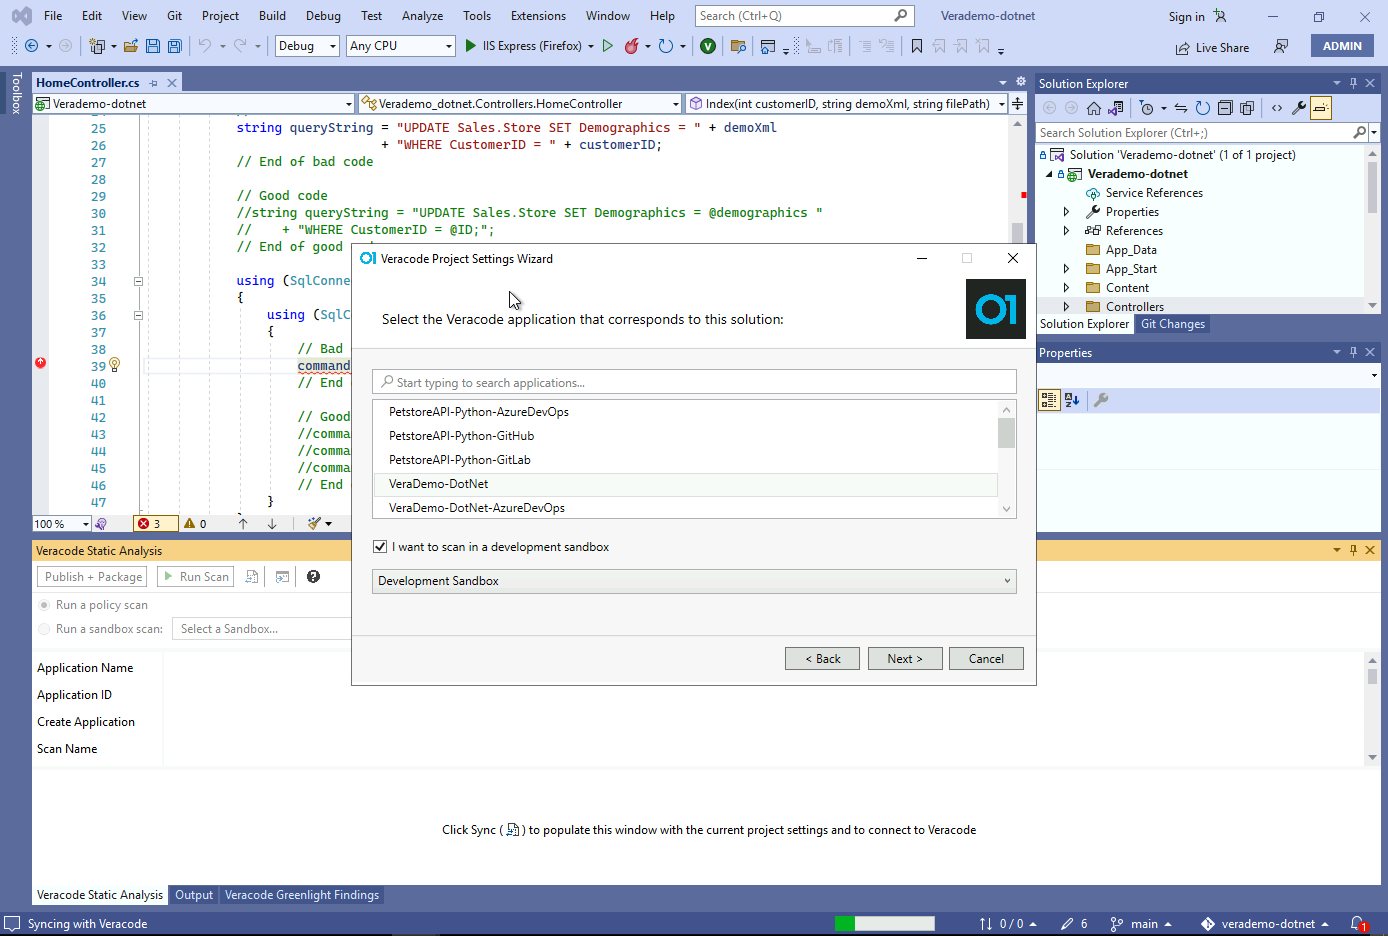Uncheck 'I want to scan in a development sandbox'
The image size is (1388, 936).
380,546
